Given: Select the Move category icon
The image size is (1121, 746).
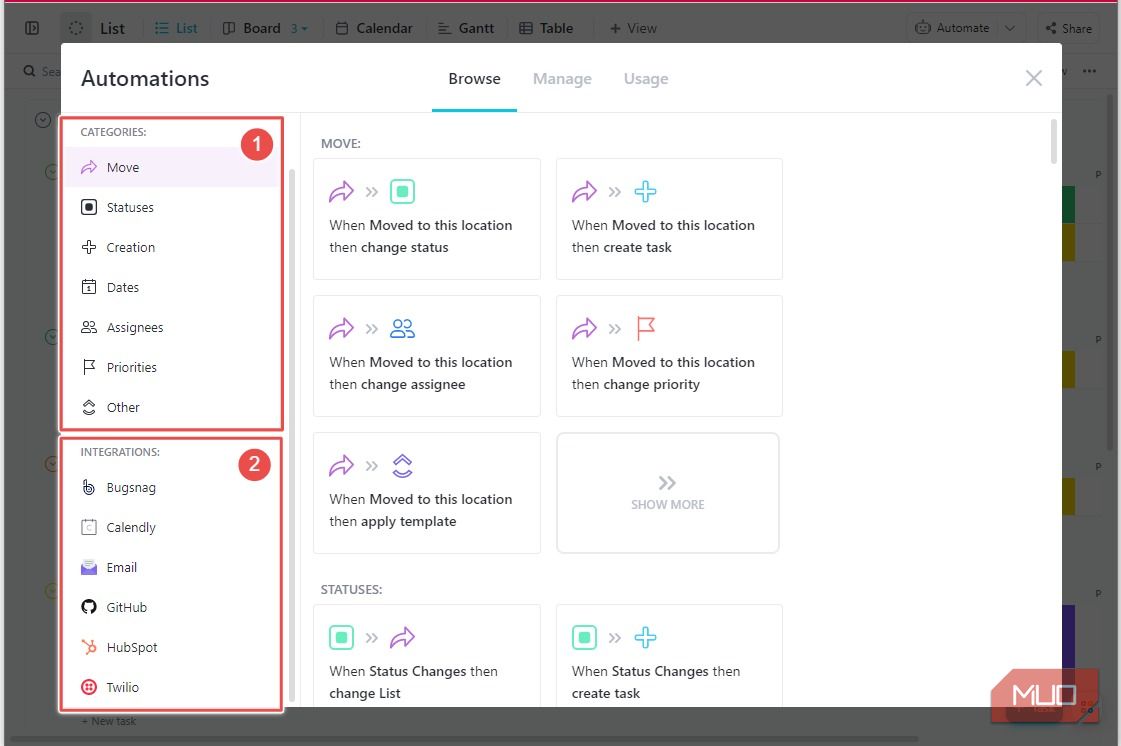Looking at the screenshot, I should click(89, 167).
